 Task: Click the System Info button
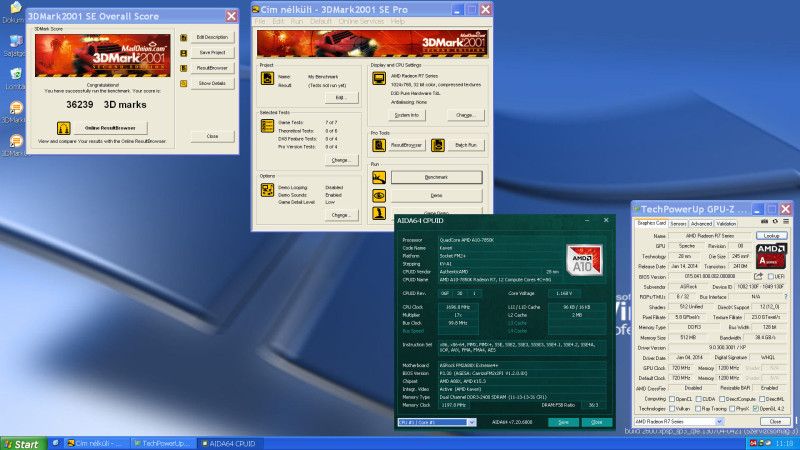click(407, 115)
